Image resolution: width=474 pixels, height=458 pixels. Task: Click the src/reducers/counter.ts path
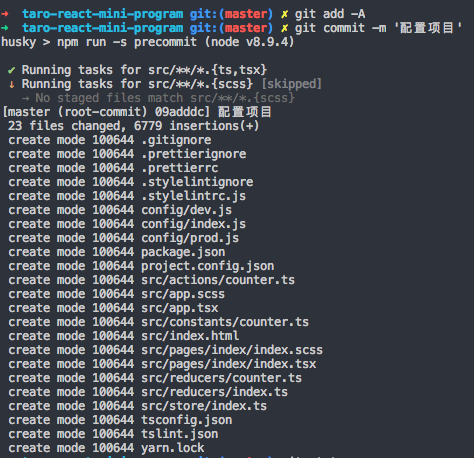click(221, 378)
